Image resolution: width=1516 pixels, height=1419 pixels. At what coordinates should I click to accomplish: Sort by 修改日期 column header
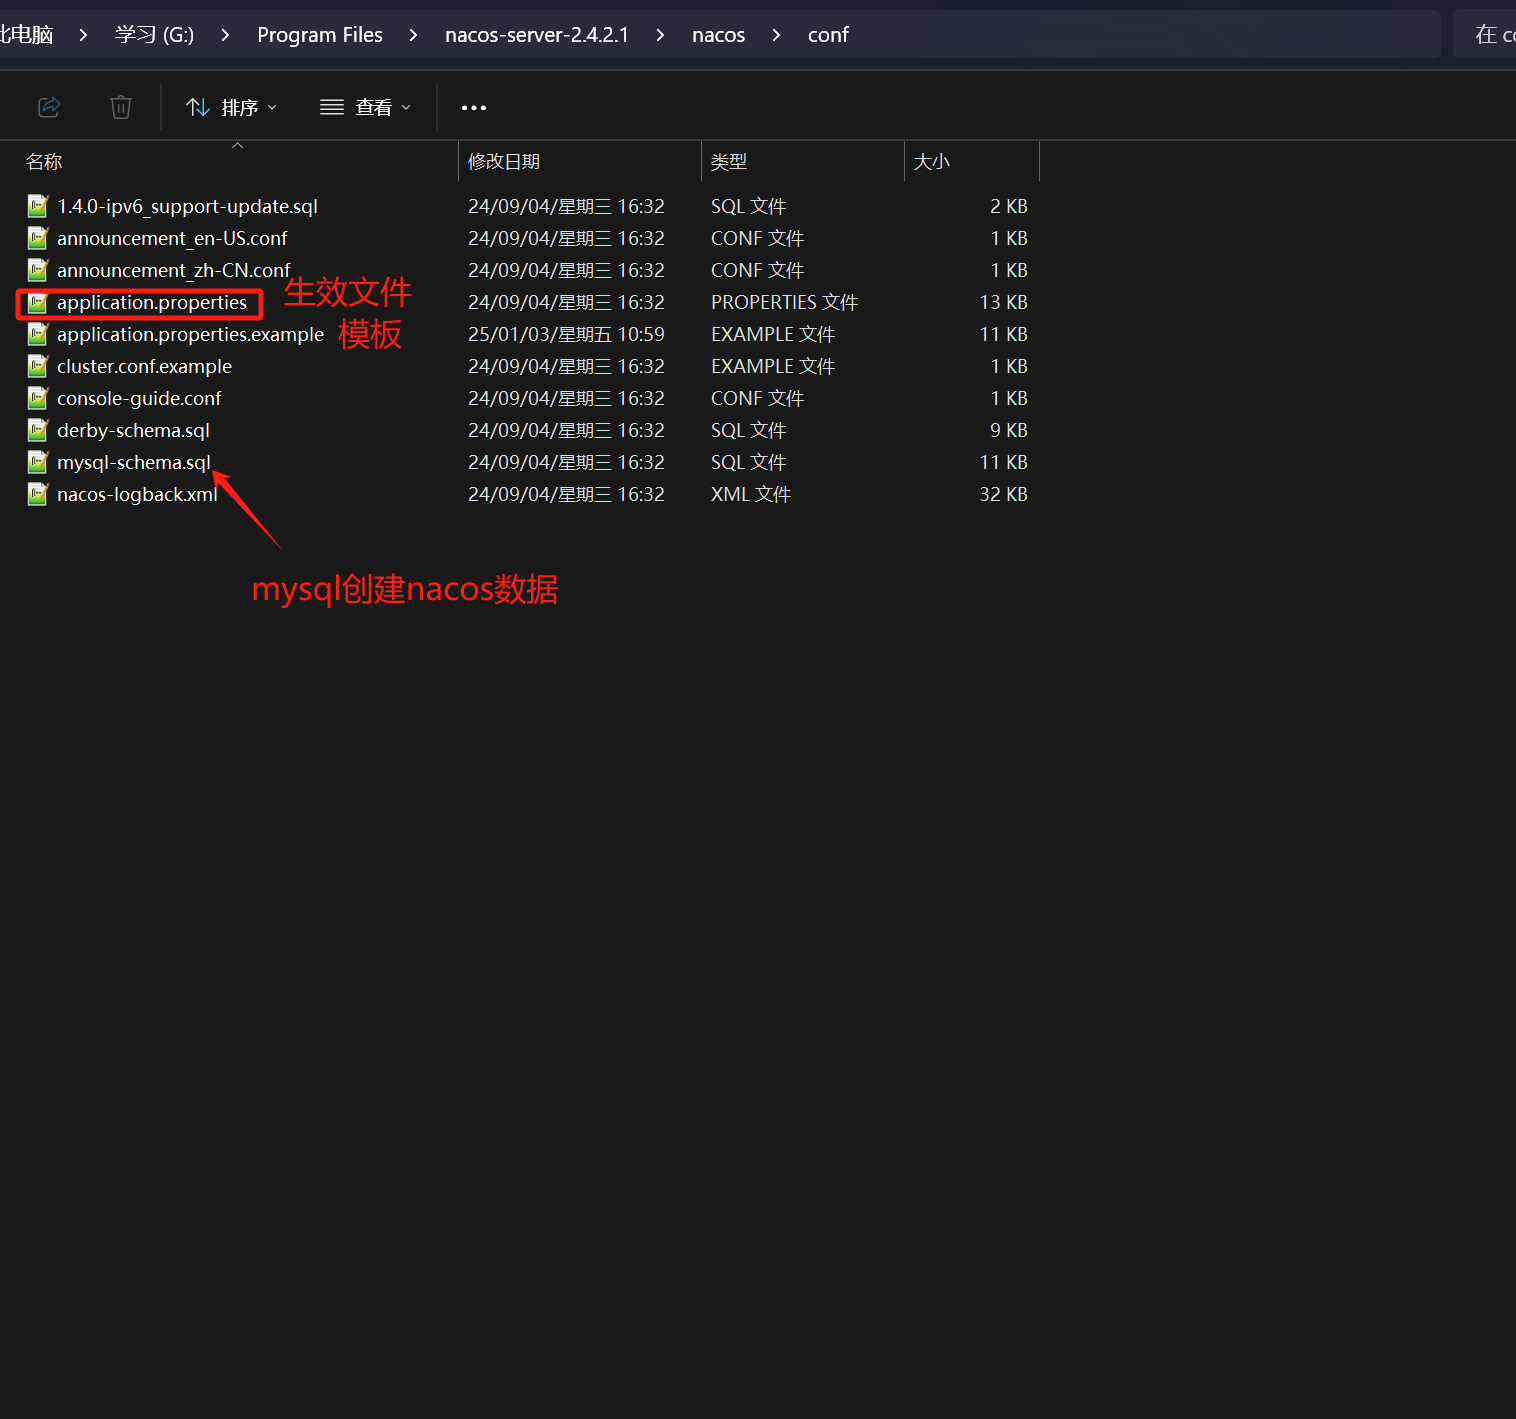pos(504,162)
